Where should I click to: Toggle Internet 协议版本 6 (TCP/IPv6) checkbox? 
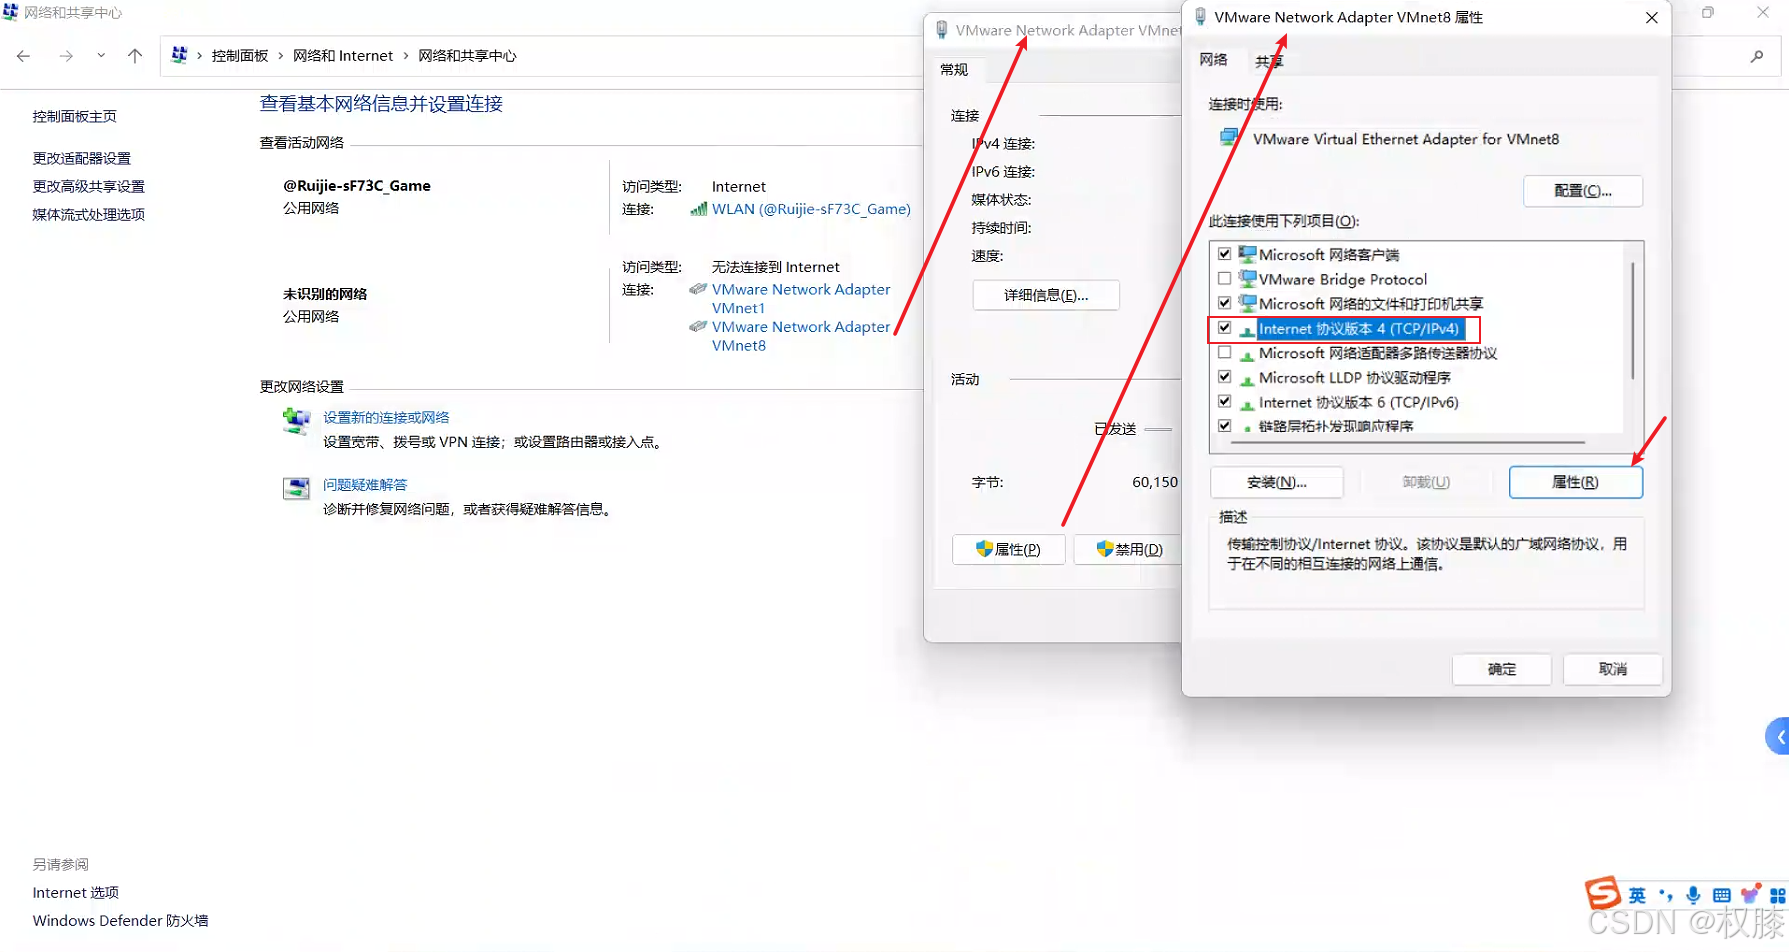pos(1224,402)
